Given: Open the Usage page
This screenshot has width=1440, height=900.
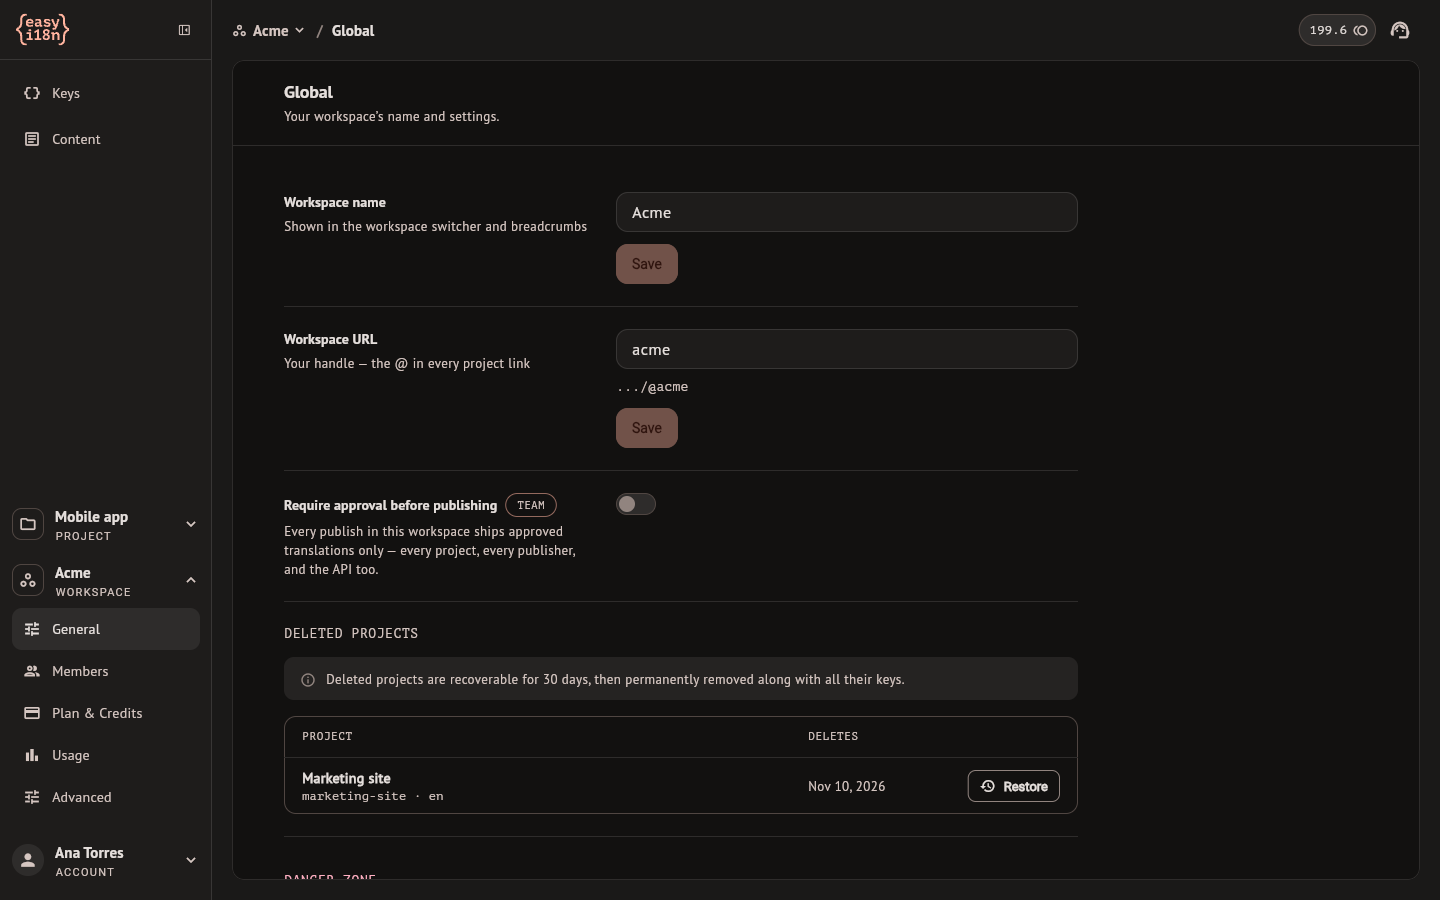Looking at the screenshot, I should click(106, 755).
